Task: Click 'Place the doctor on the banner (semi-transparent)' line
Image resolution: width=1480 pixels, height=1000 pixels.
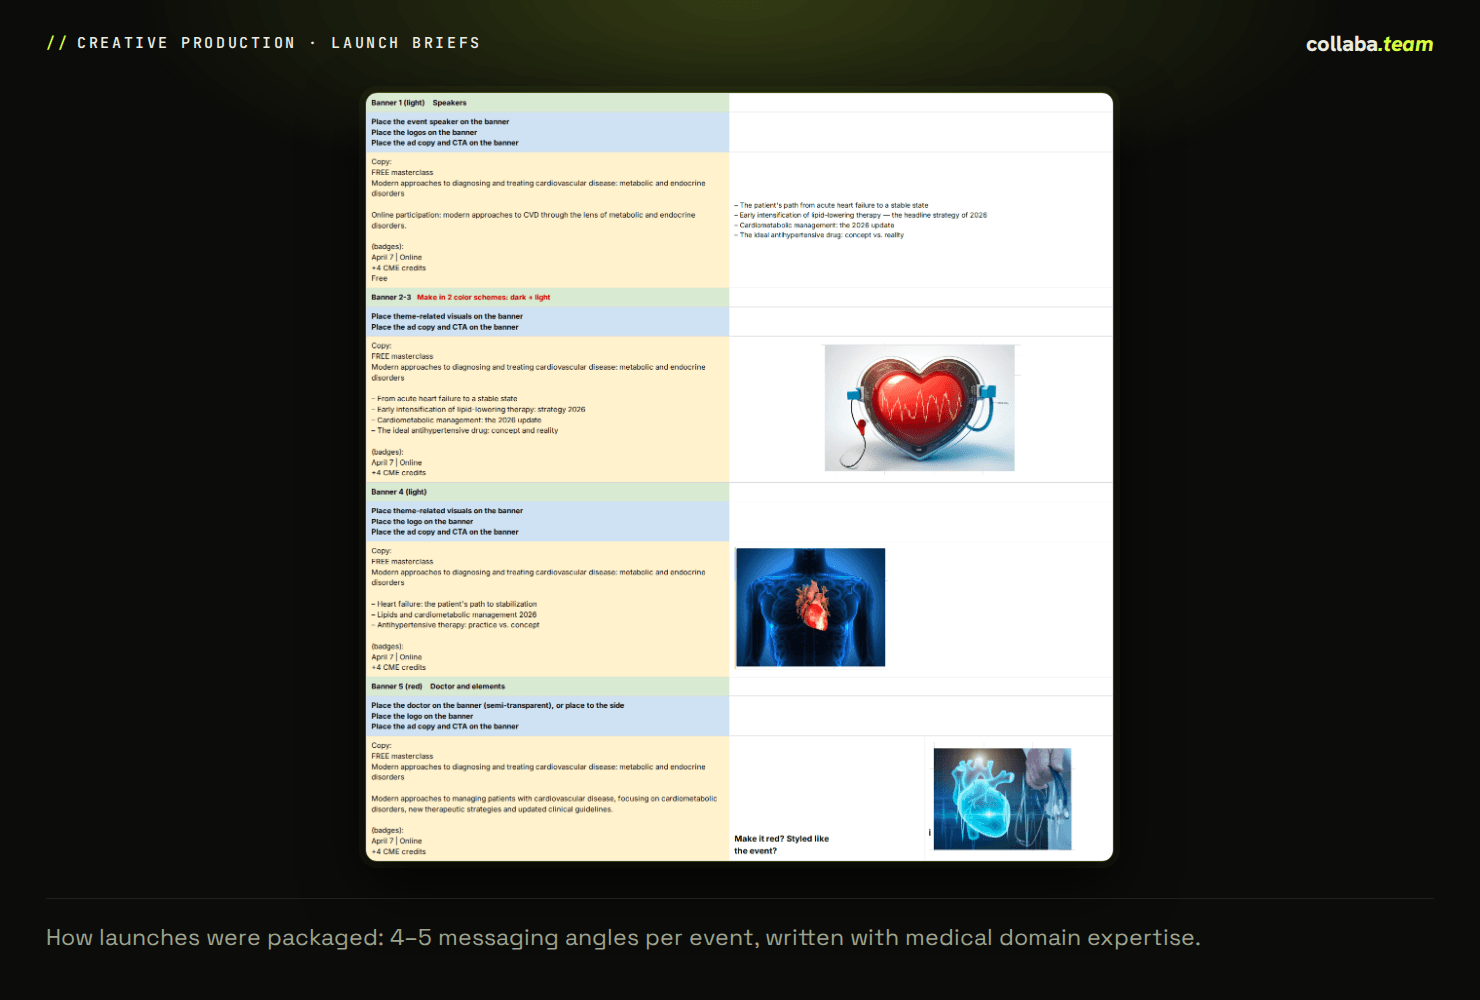Action: (497, 706)
